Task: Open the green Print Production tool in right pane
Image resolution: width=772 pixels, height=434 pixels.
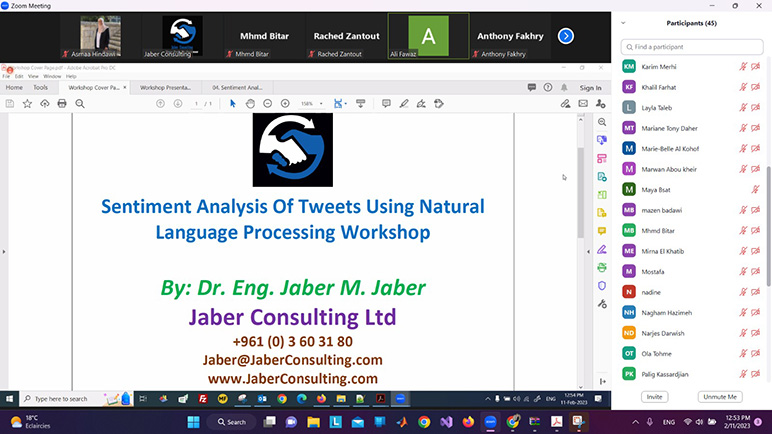Action: pos(602,267)
